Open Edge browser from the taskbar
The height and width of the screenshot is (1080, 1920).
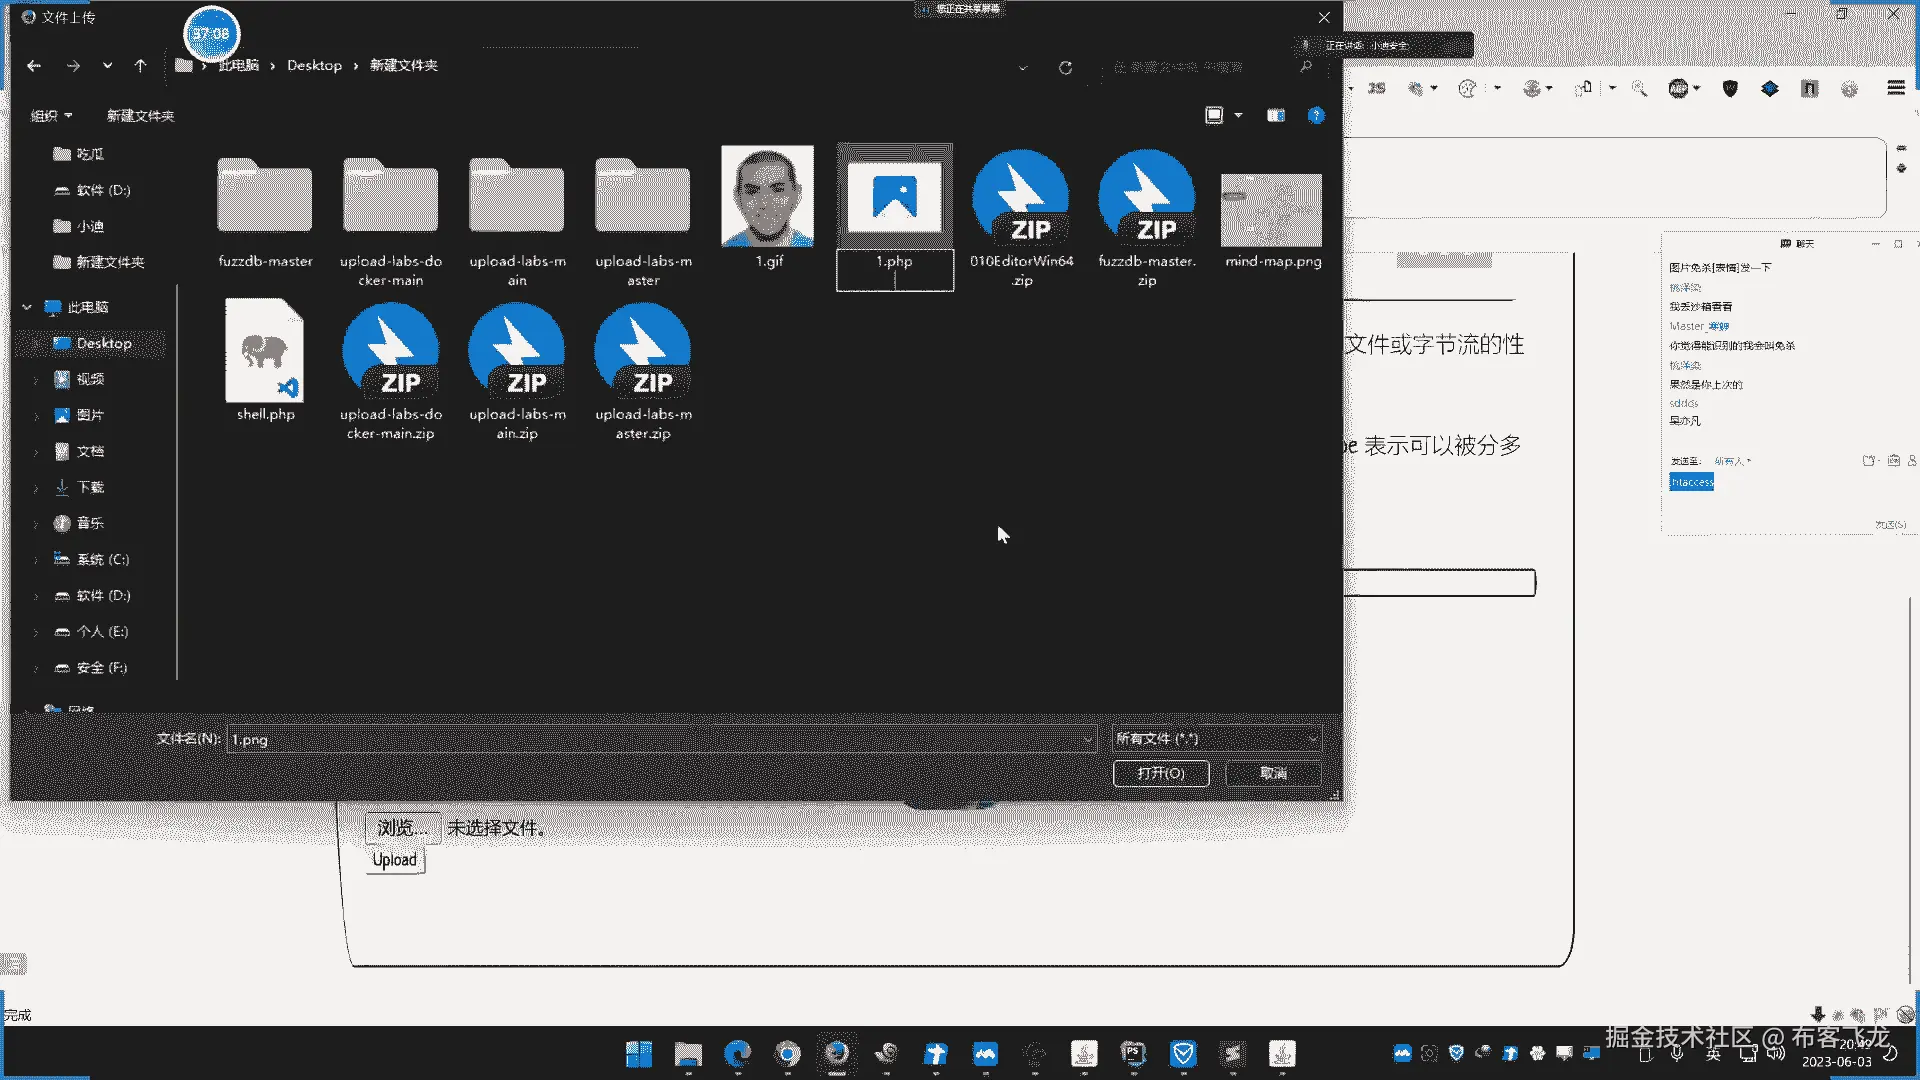pos(738,1053)
